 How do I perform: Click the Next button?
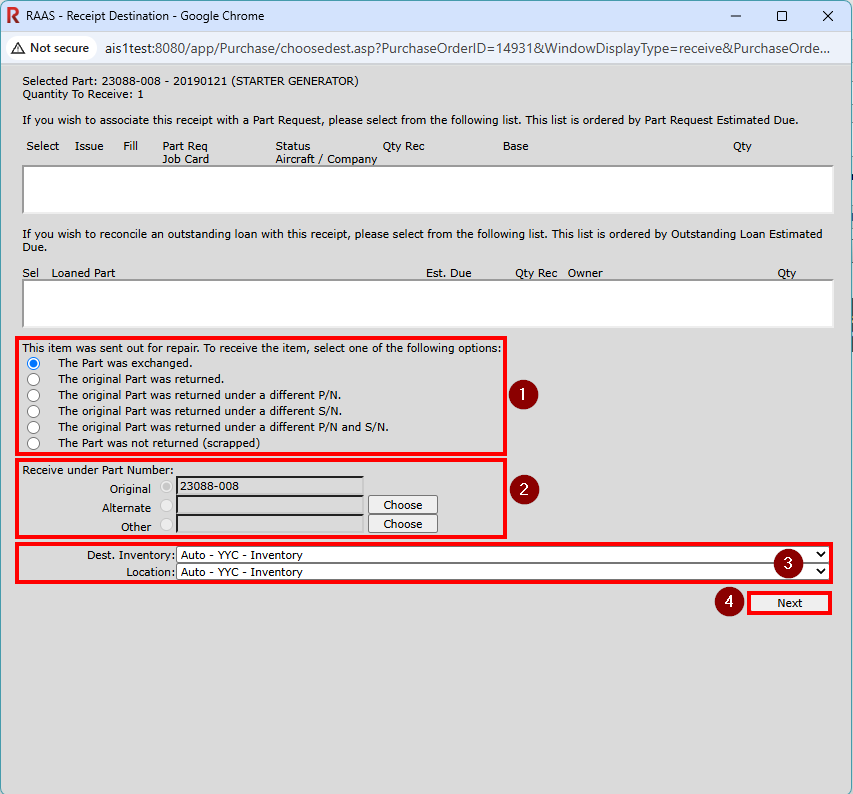[x=789, y=603]
